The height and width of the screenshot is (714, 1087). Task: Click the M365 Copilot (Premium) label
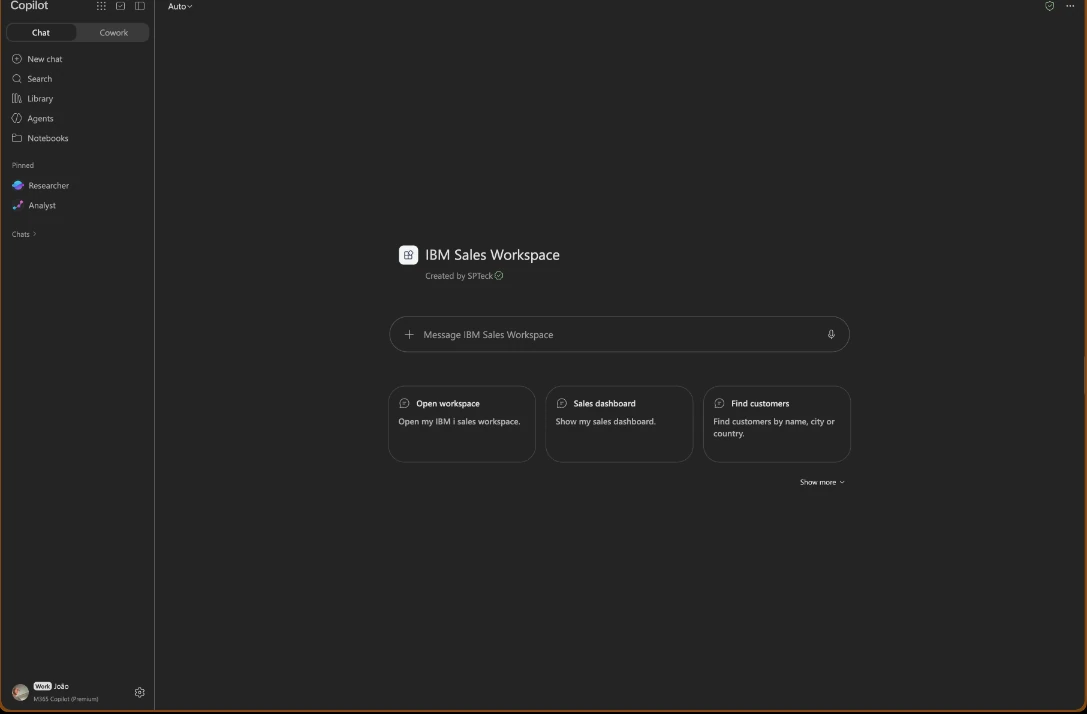[66, 699]
